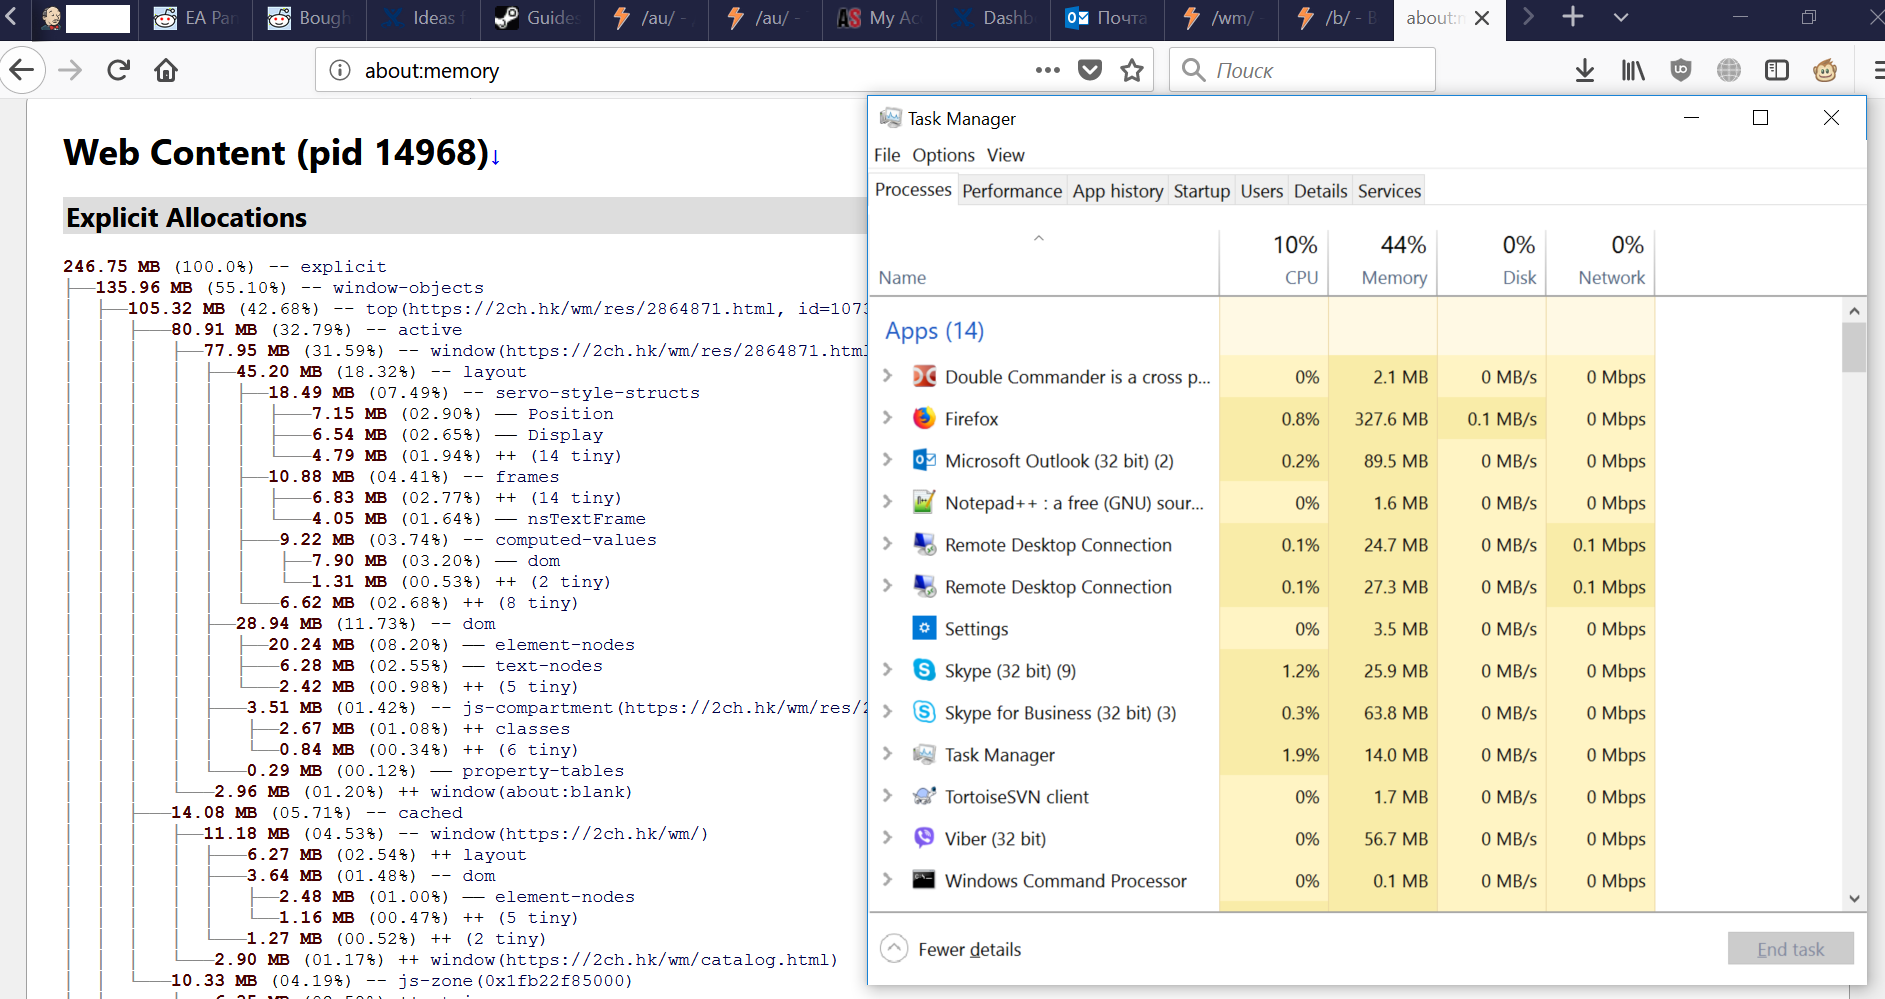Open a new browser tab
Screen dimensions: 1885x999
point(1573,18)
